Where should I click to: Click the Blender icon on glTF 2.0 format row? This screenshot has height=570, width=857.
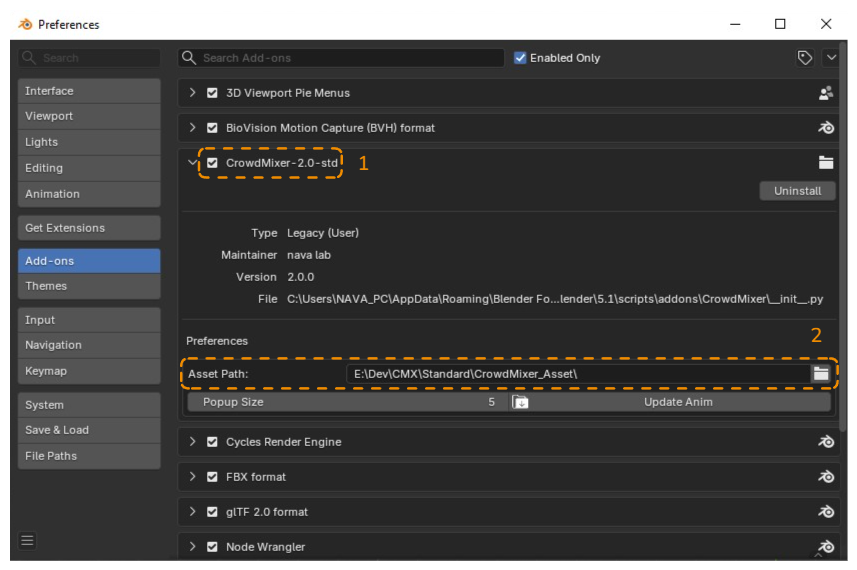click(825, 512)
